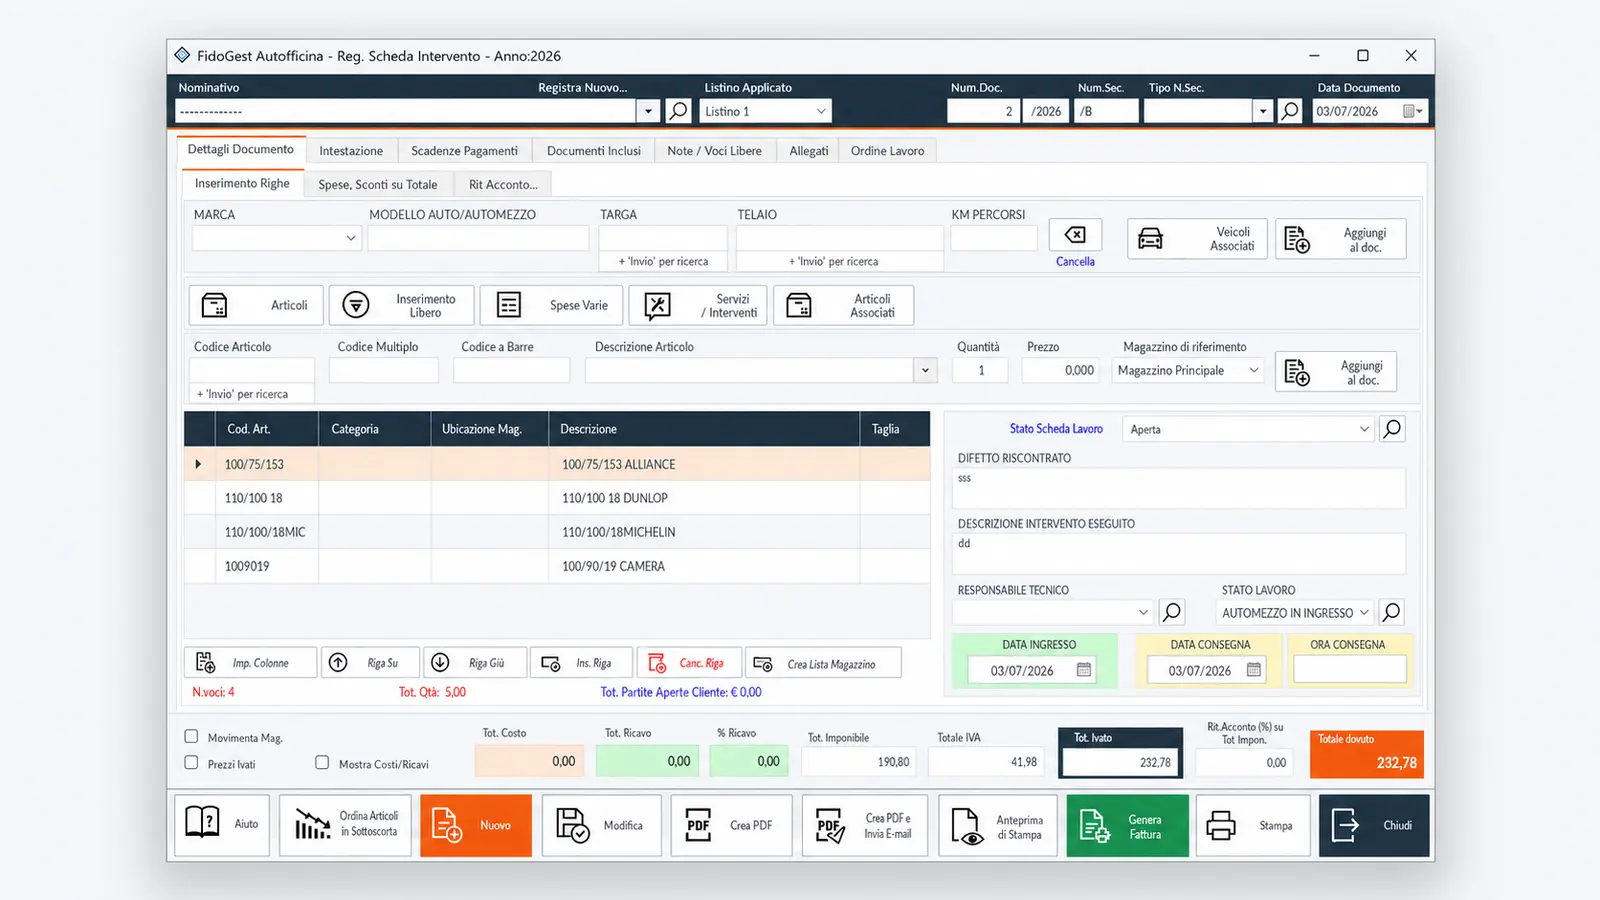Image resolution: width=1600 pixels, height=900 pixels.
Task: Click the magnifier search icon next to Nominativo
Action: point(678,111)
